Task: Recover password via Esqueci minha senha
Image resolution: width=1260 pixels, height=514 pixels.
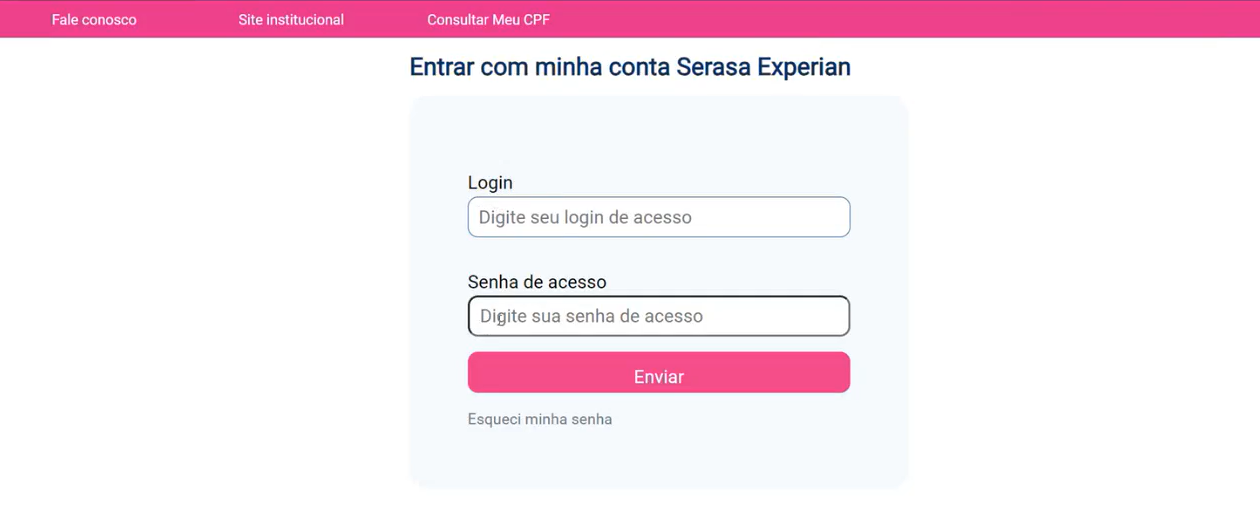Action: 540,419
